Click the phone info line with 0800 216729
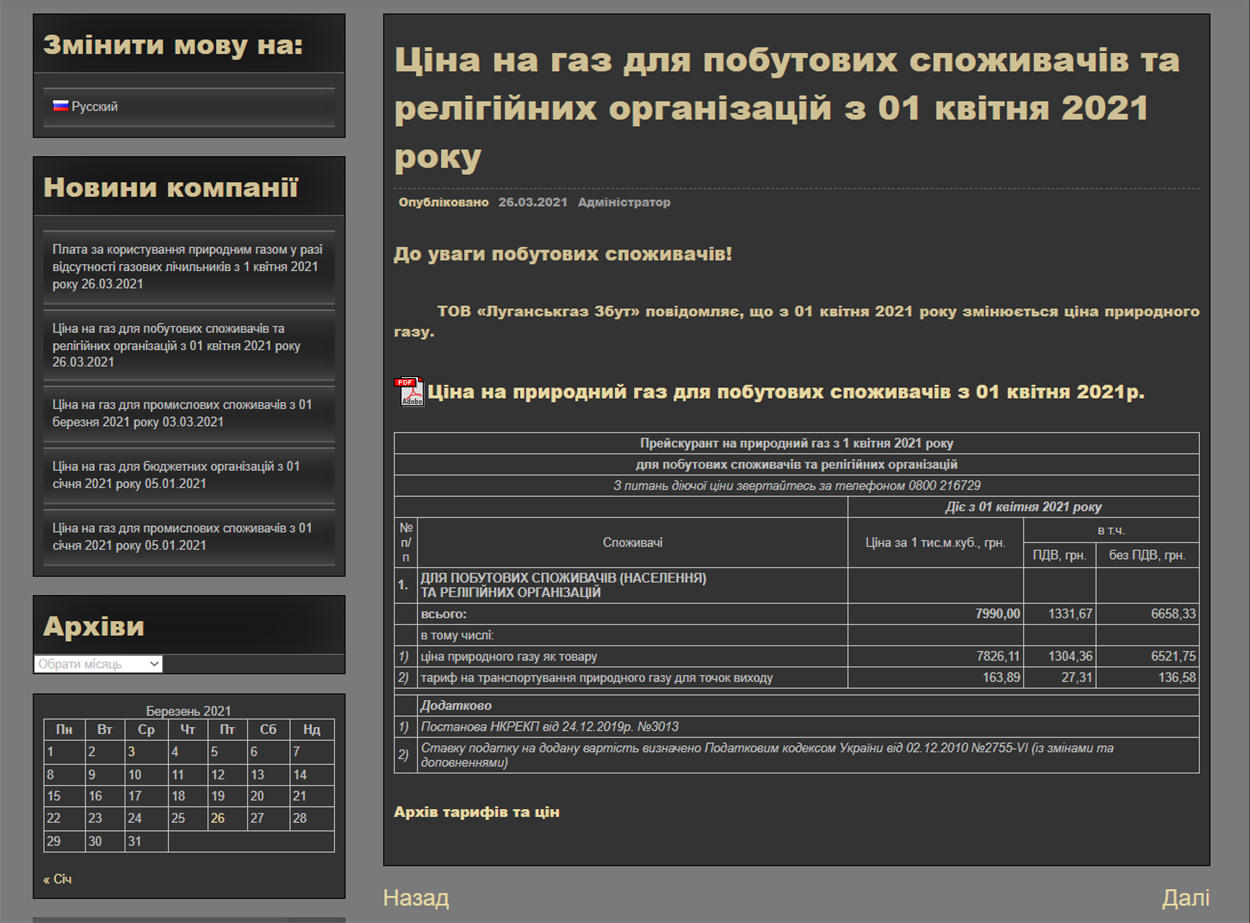Screen dimensions: 1250x923 pos(796,486)
